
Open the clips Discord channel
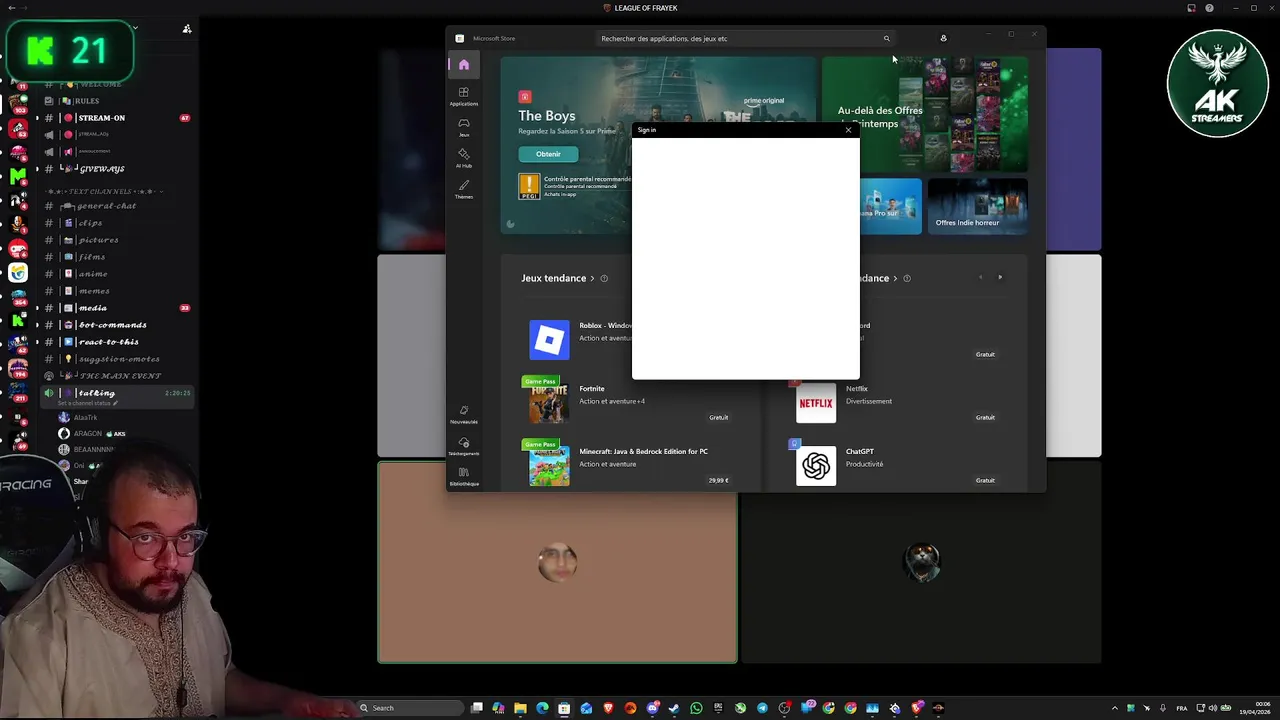pos(118,223)
